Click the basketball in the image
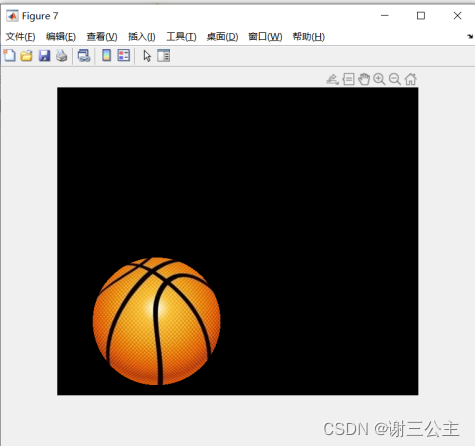The height and width of the screenshot is (447, 475). coord(157,321)
